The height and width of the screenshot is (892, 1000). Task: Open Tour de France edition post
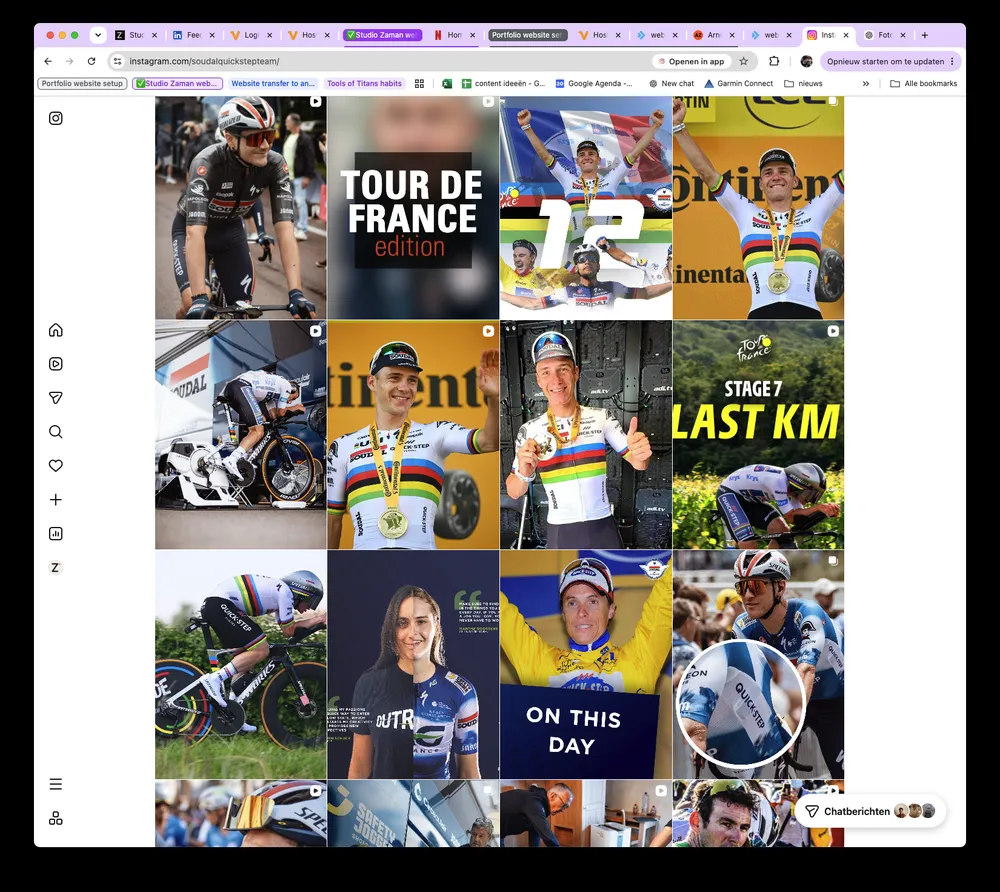(x=413, y=207)
